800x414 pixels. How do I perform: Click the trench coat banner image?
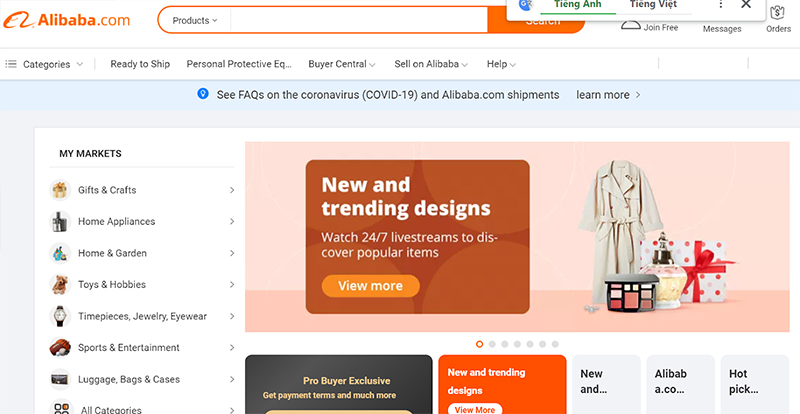tap(619, 232)
